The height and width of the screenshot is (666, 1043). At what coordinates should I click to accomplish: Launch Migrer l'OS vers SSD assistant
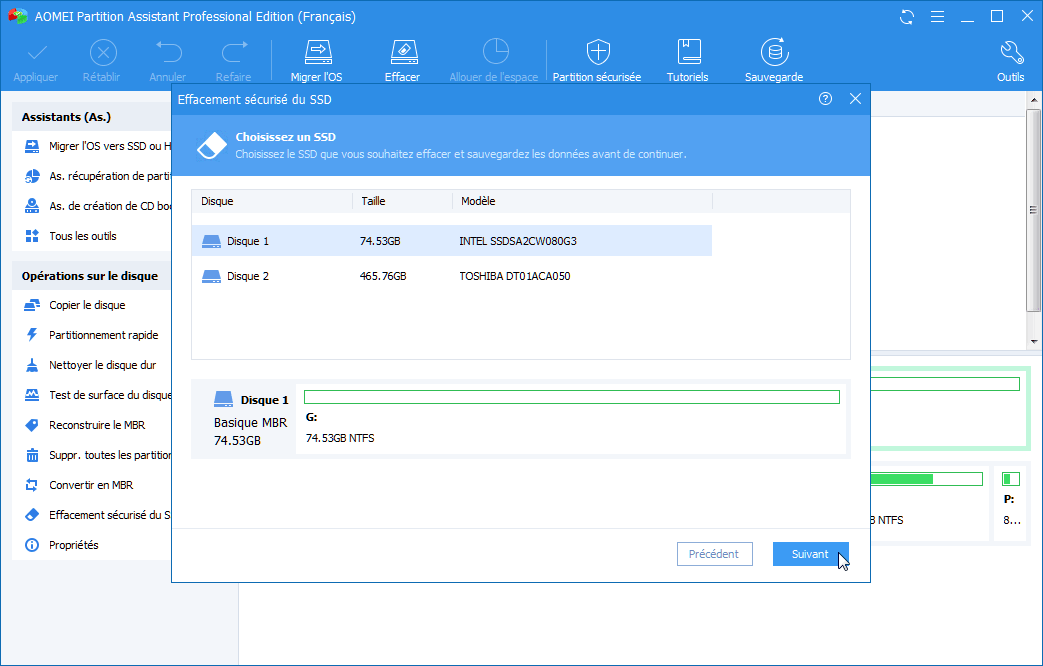point(98,146)
